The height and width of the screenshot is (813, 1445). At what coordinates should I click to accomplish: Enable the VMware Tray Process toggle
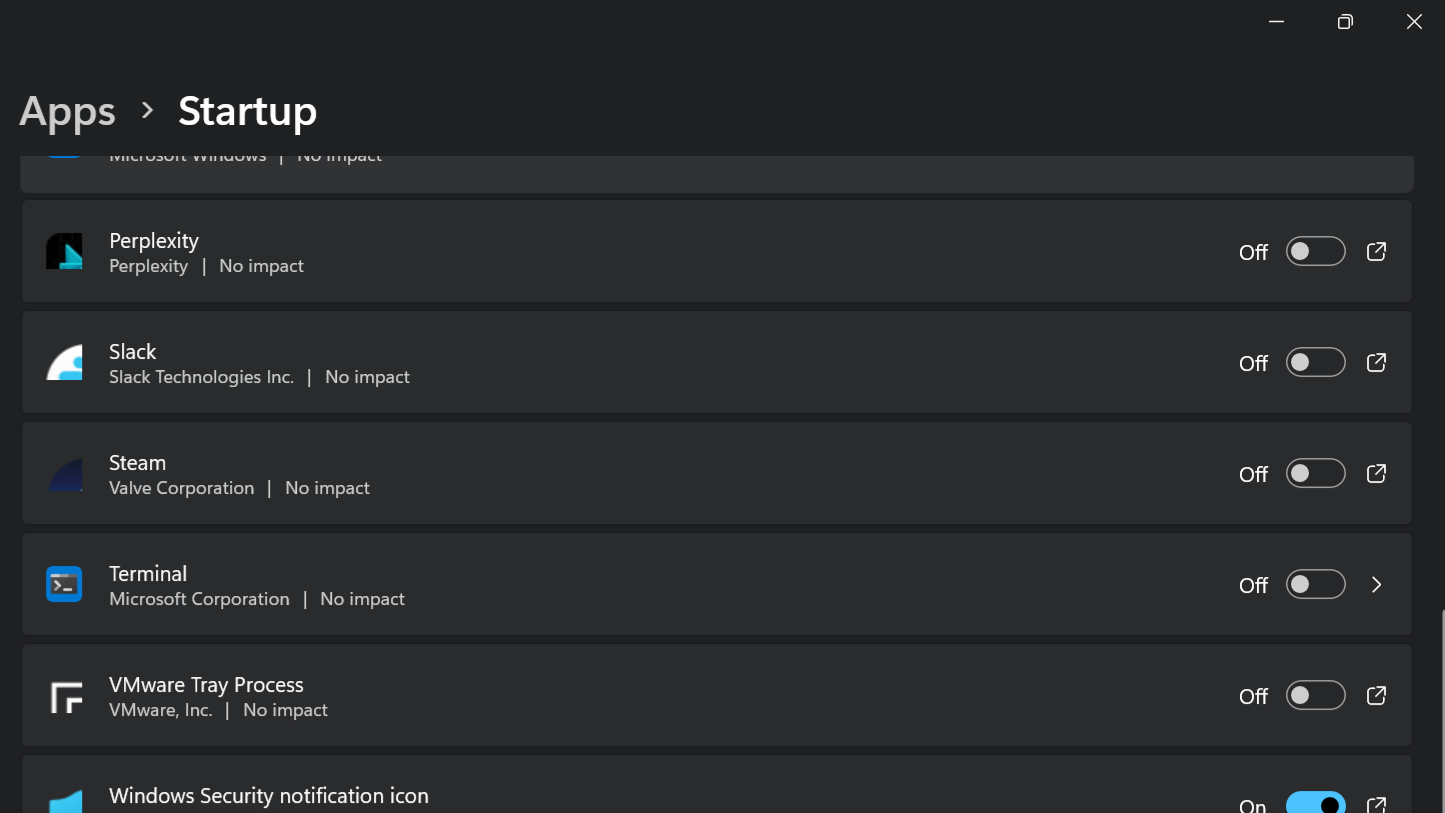[1315, 695]
